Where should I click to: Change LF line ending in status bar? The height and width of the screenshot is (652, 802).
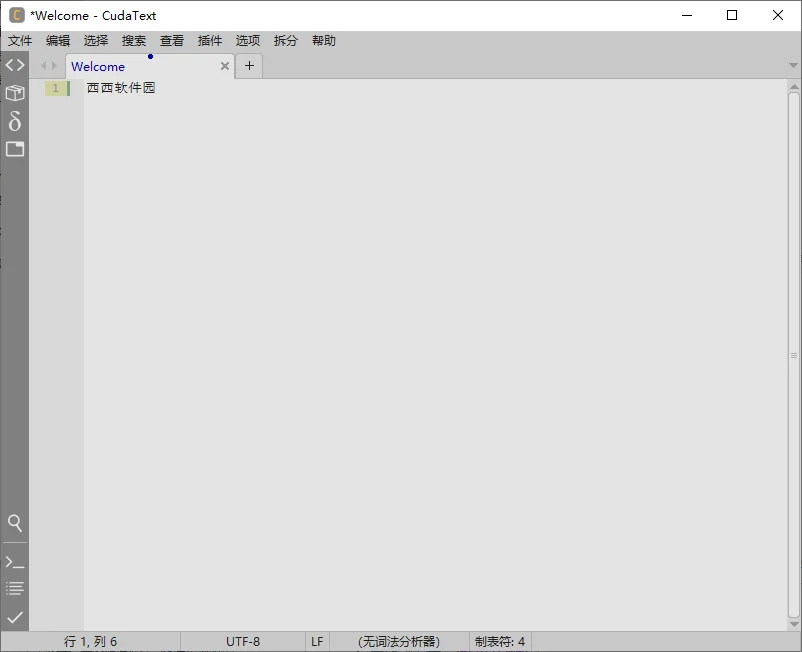point(317,641)
